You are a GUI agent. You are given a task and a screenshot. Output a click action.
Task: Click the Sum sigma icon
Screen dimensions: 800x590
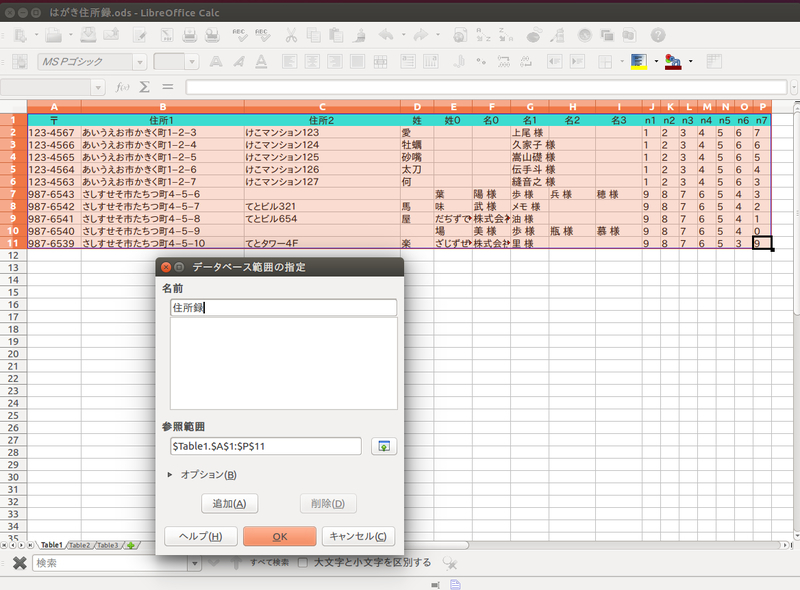tap(145, 87)
